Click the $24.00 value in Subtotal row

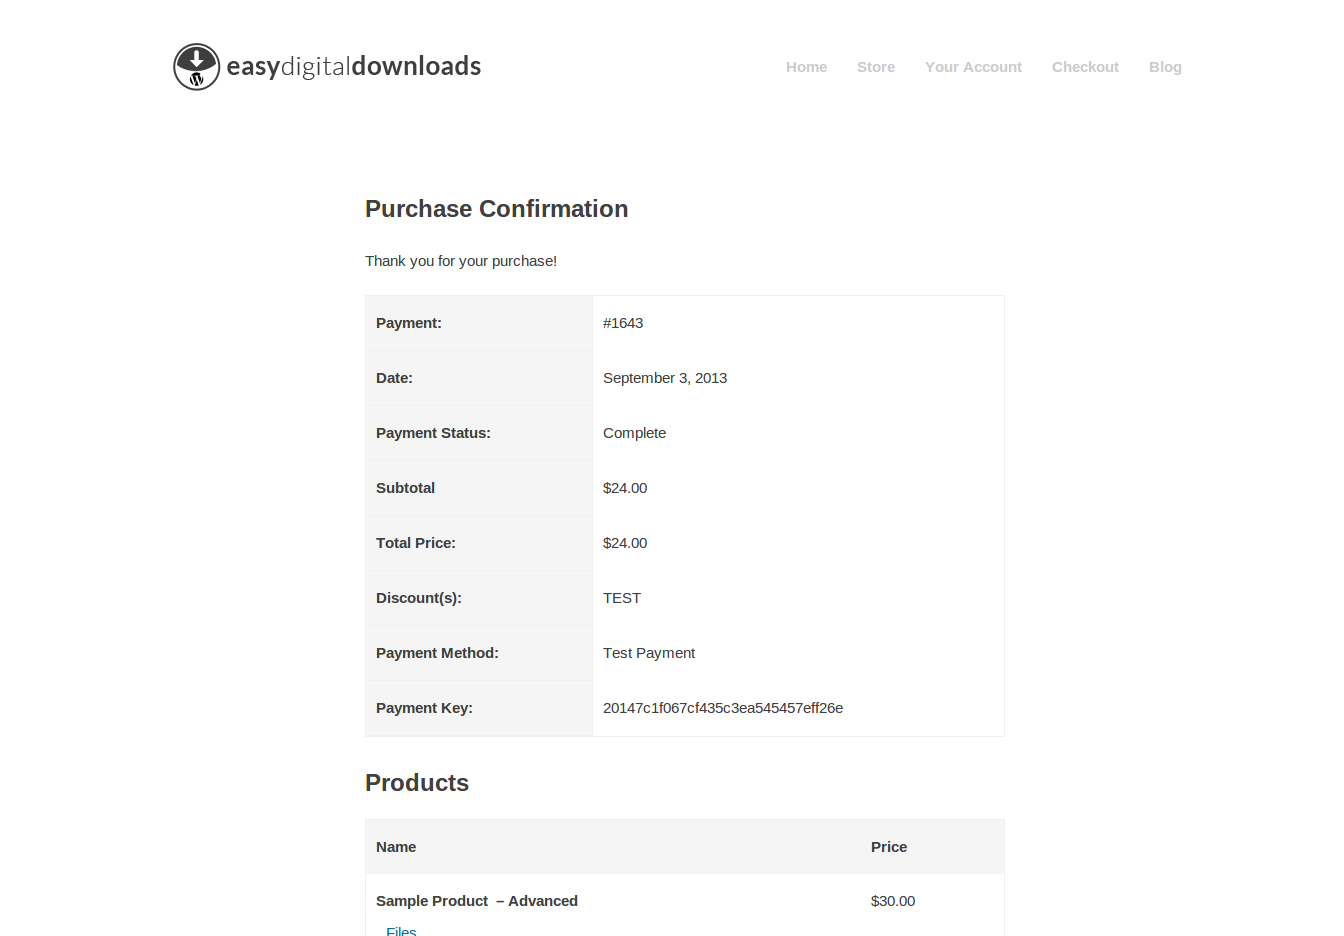tap(625, 488)
